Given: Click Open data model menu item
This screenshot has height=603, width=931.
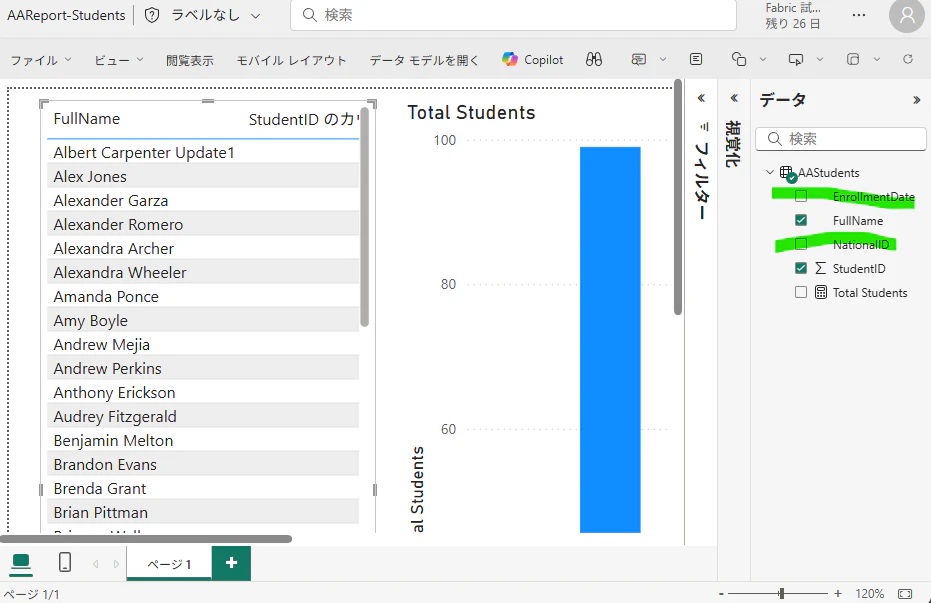Looking at the screenshot, I should (x=424, y=60).
